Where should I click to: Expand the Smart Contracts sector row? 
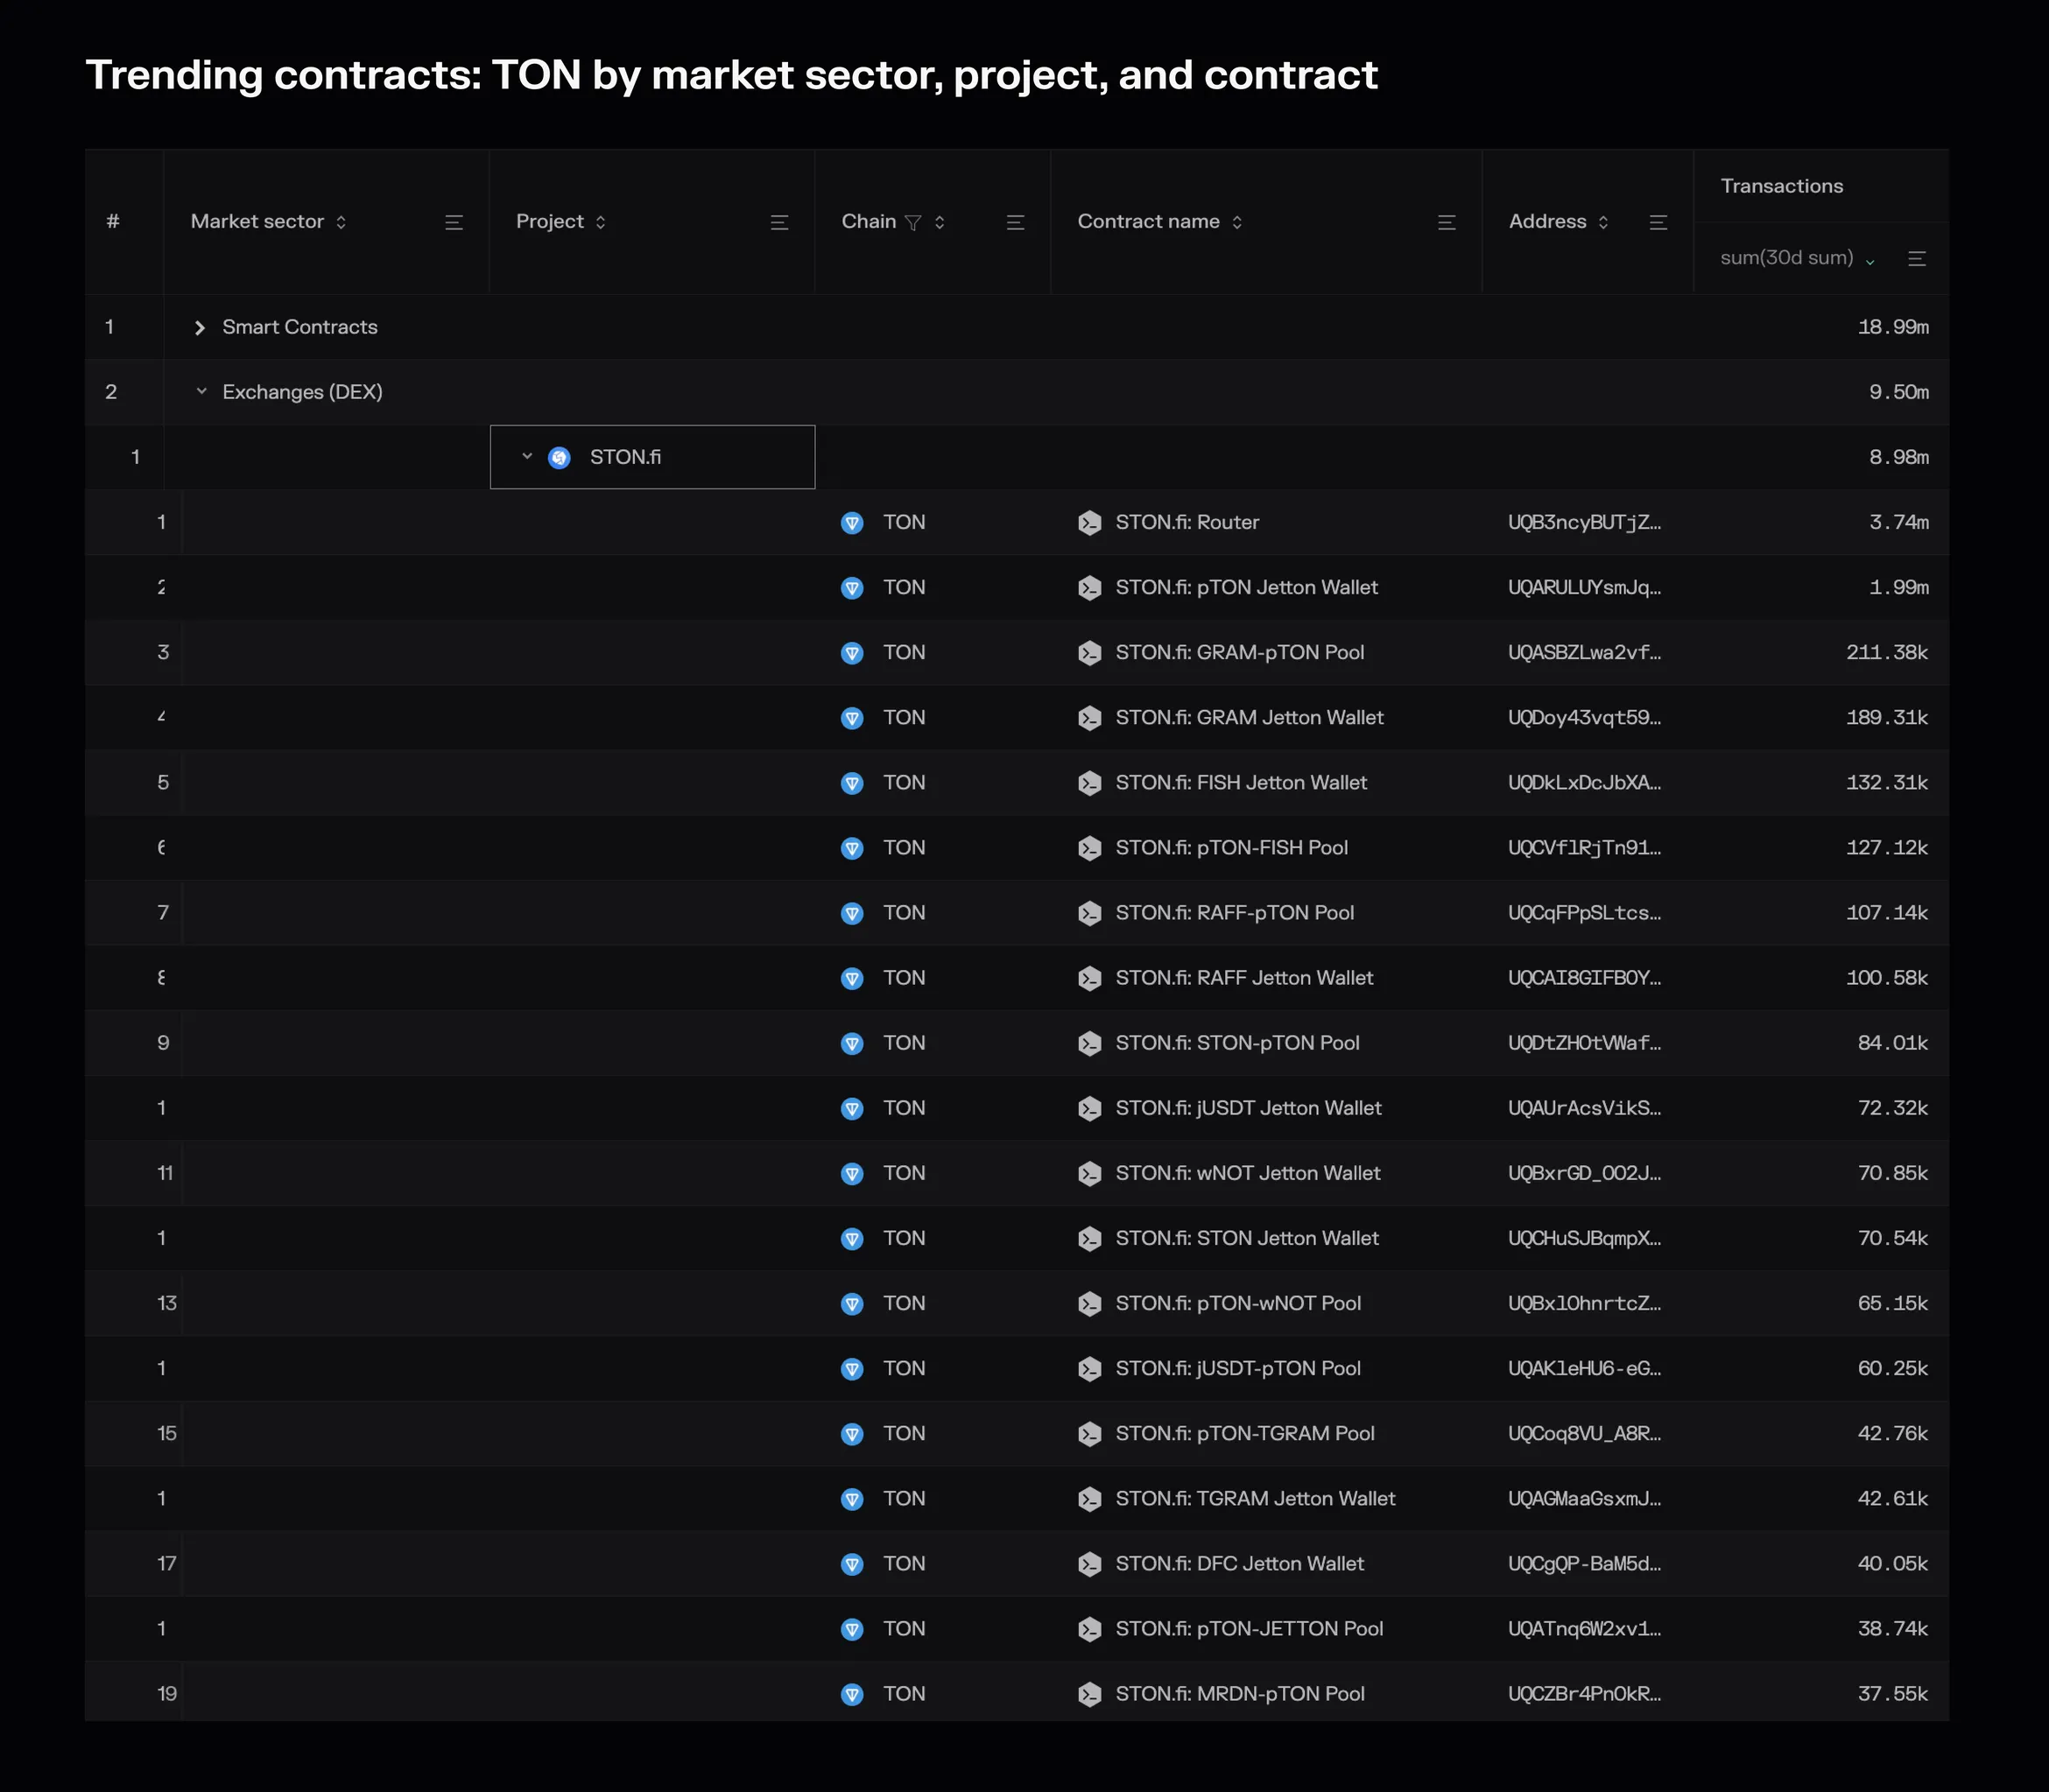point(200,328)
